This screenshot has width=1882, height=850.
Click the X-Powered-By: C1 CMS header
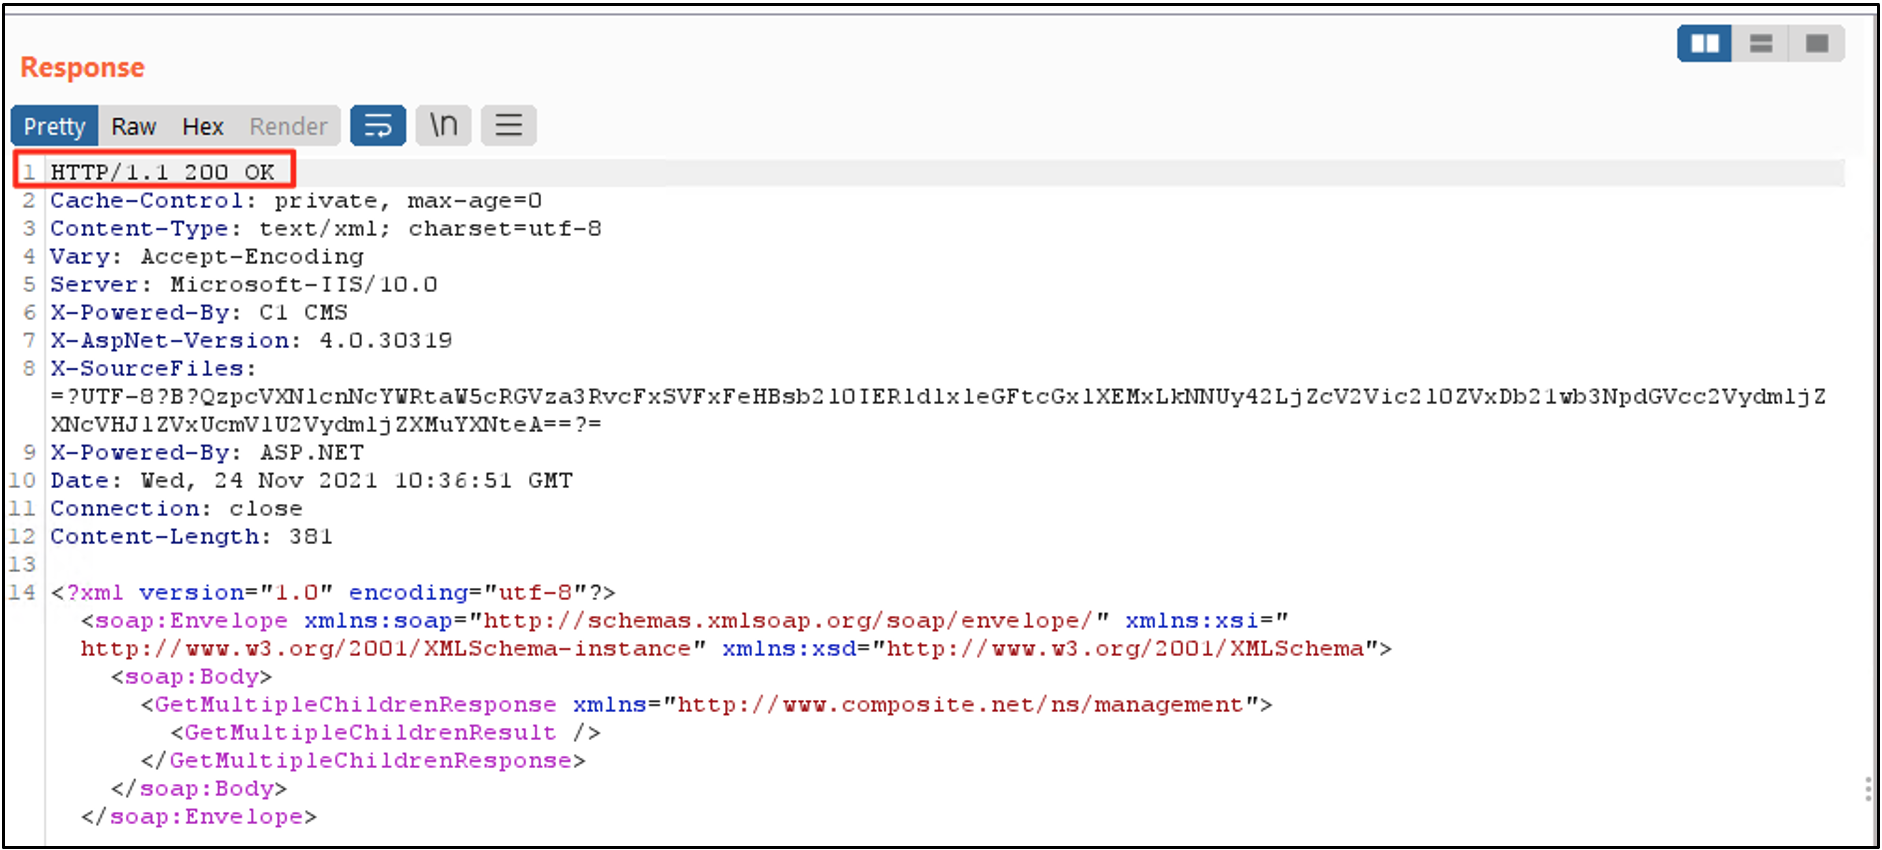point(199,312)
